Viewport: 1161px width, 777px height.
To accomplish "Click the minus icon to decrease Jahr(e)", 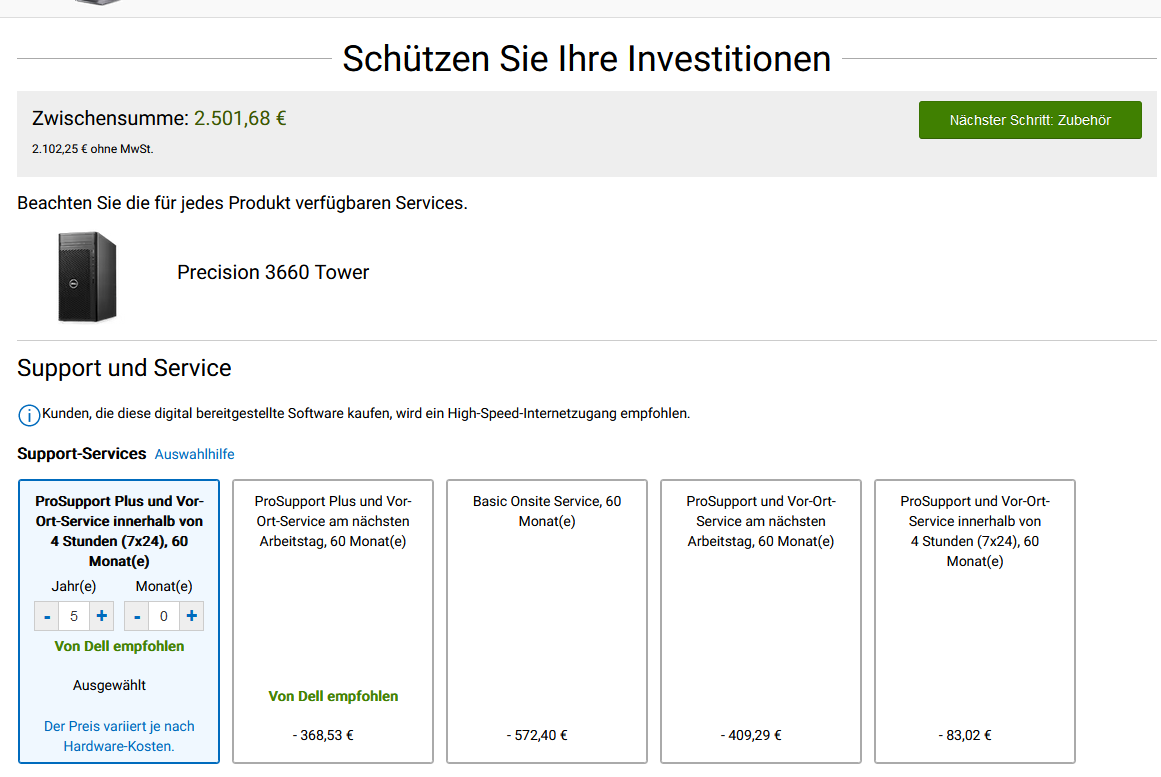I will pos(47,615).
